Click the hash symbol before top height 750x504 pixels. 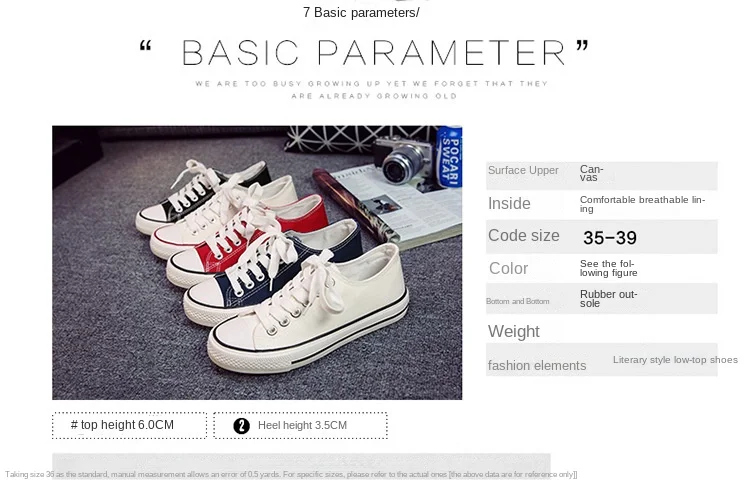click(x=74, y=424)
